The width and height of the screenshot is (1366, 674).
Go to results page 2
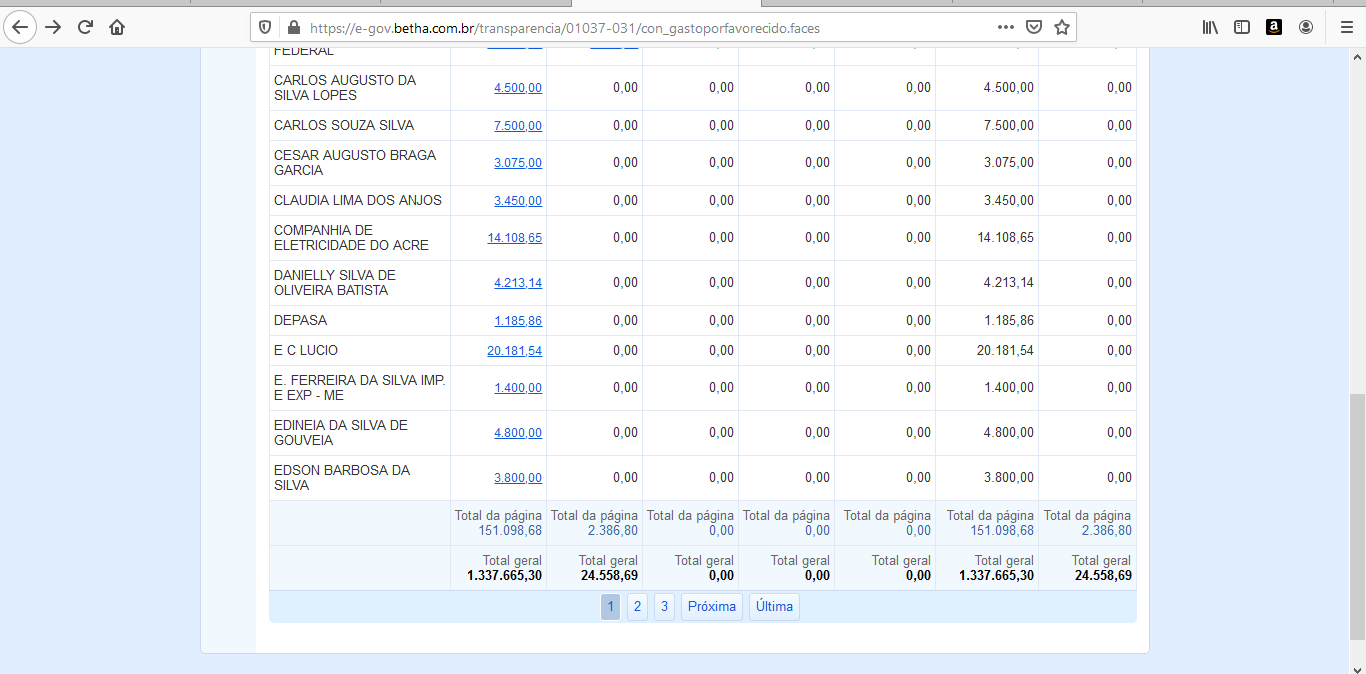tap(637, 607)
